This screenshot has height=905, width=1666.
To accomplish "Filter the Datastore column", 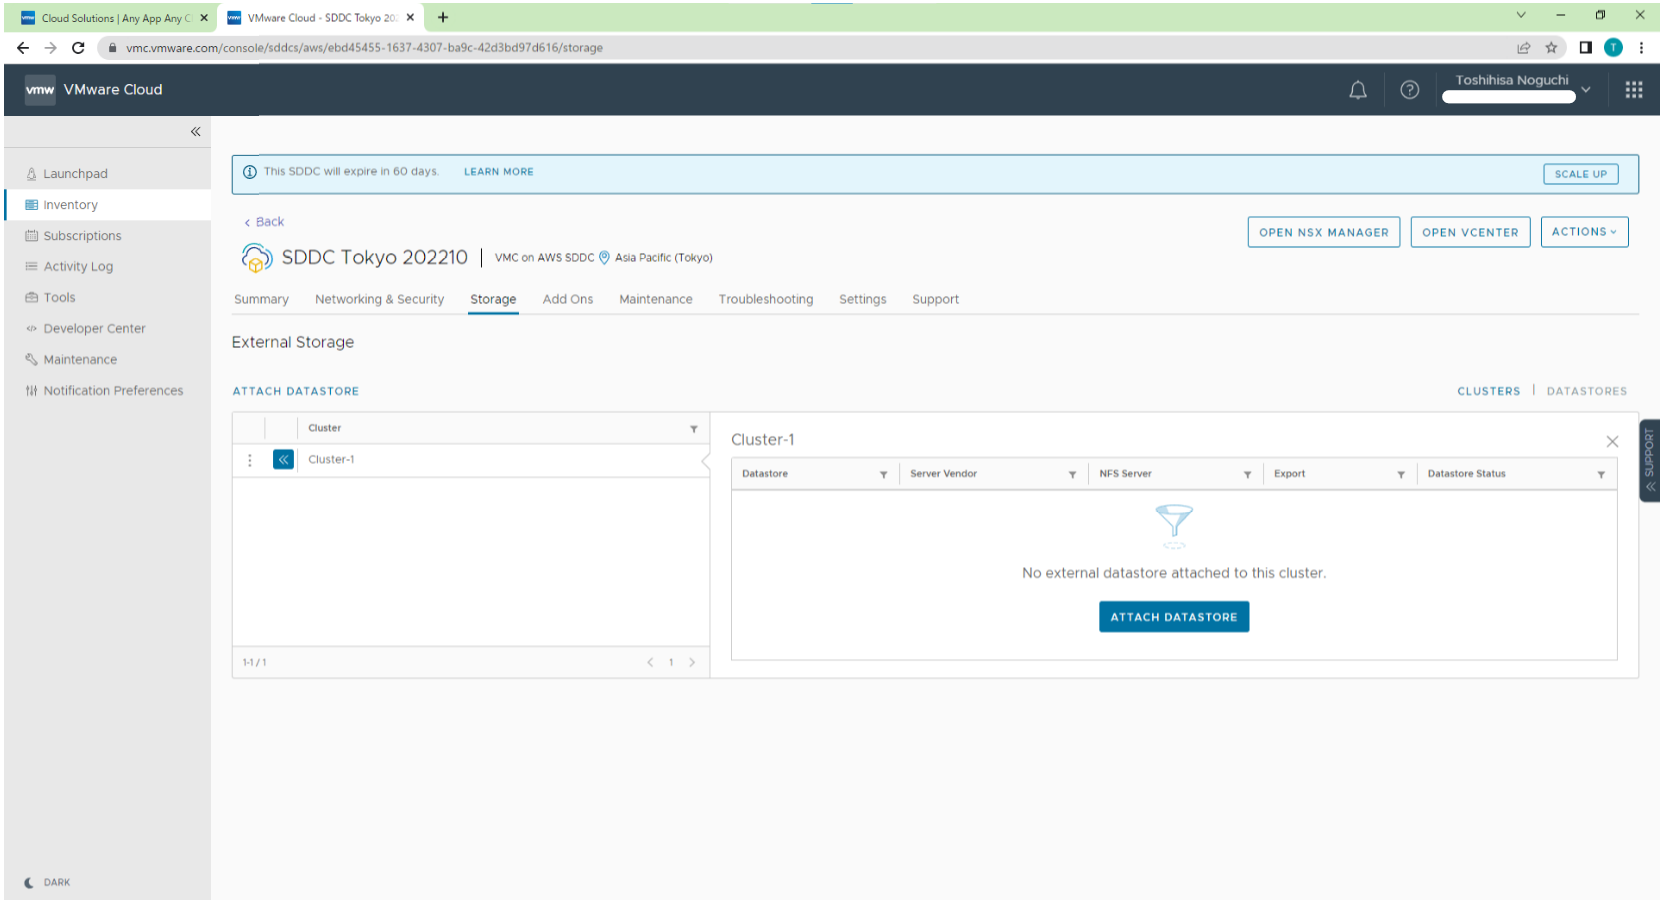I will click(884, 475).
